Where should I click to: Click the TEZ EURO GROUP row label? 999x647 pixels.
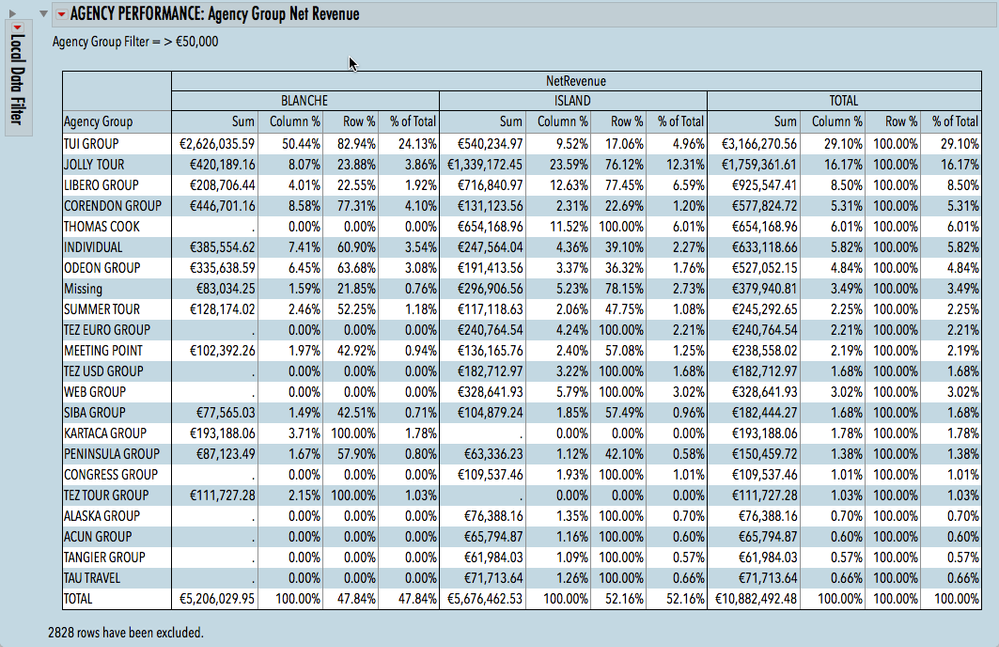click(107, 330)
